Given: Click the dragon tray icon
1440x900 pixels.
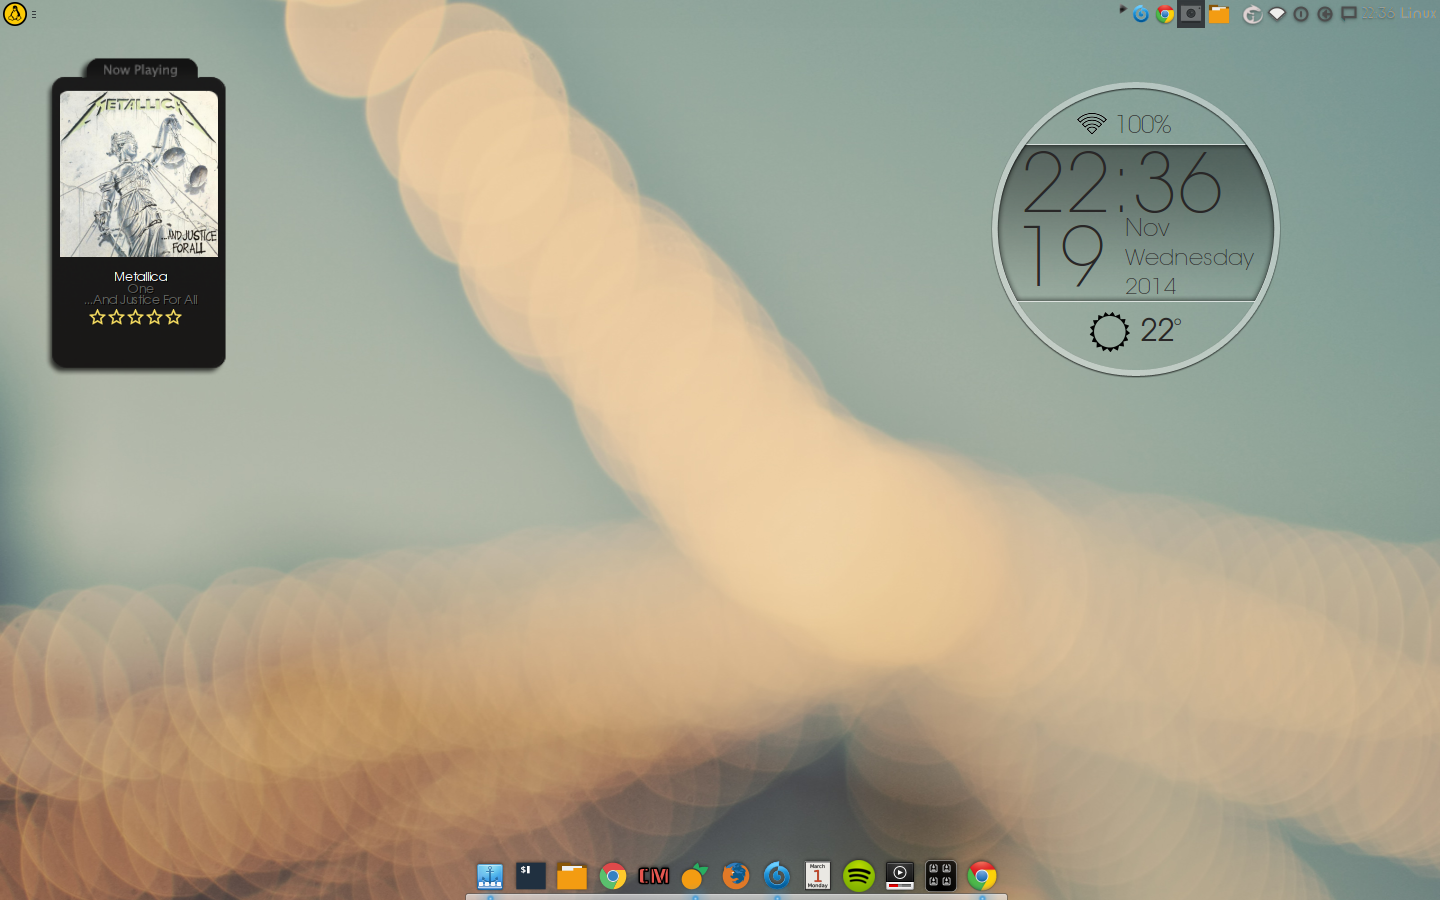Looking at the screenshot, I should [1252, 14].
